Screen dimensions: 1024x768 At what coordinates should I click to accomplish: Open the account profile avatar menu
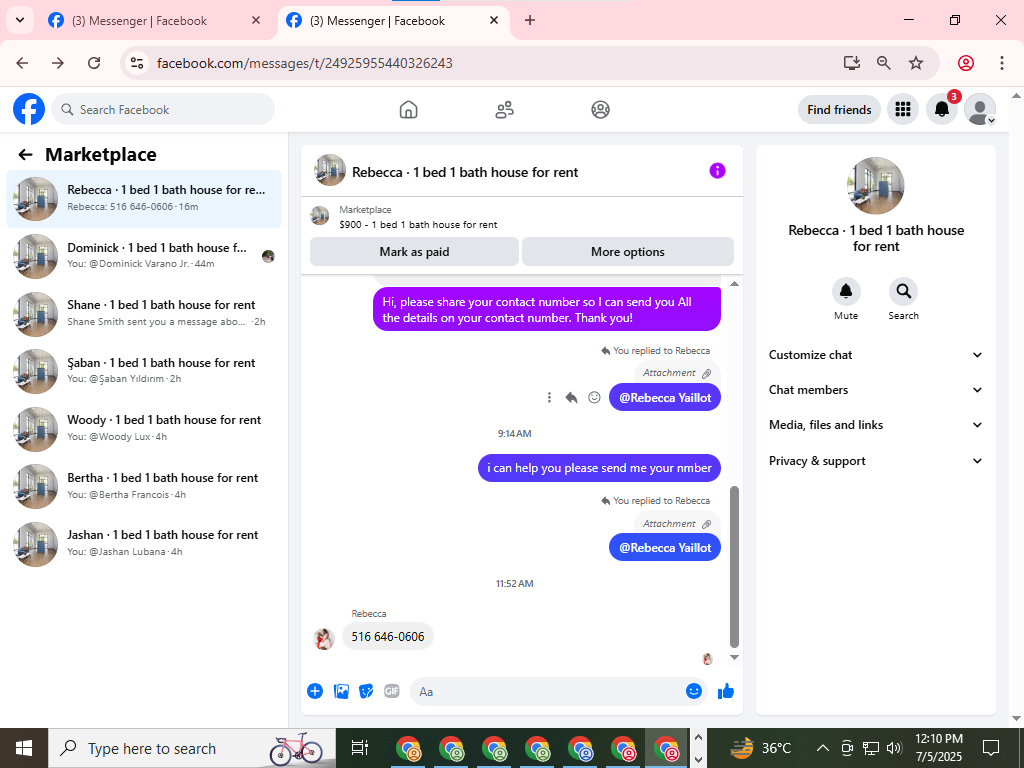click(980, 110)
